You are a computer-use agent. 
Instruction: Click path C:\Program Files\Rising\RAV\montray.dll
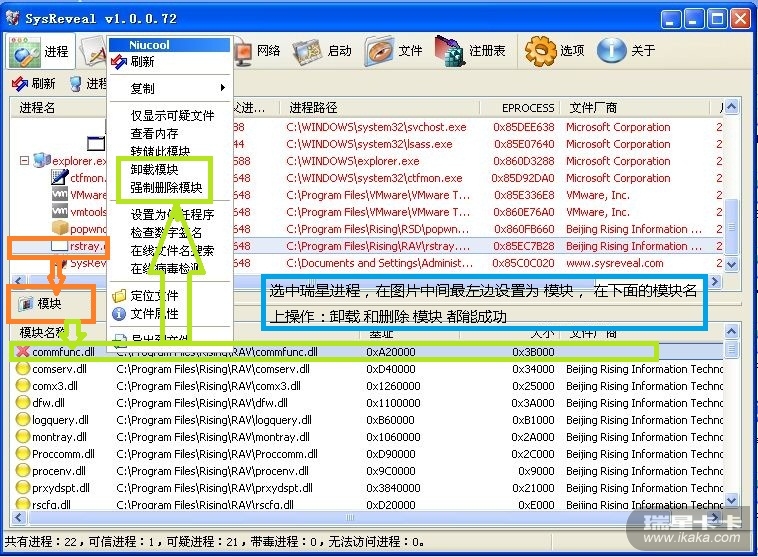point(213,437)
